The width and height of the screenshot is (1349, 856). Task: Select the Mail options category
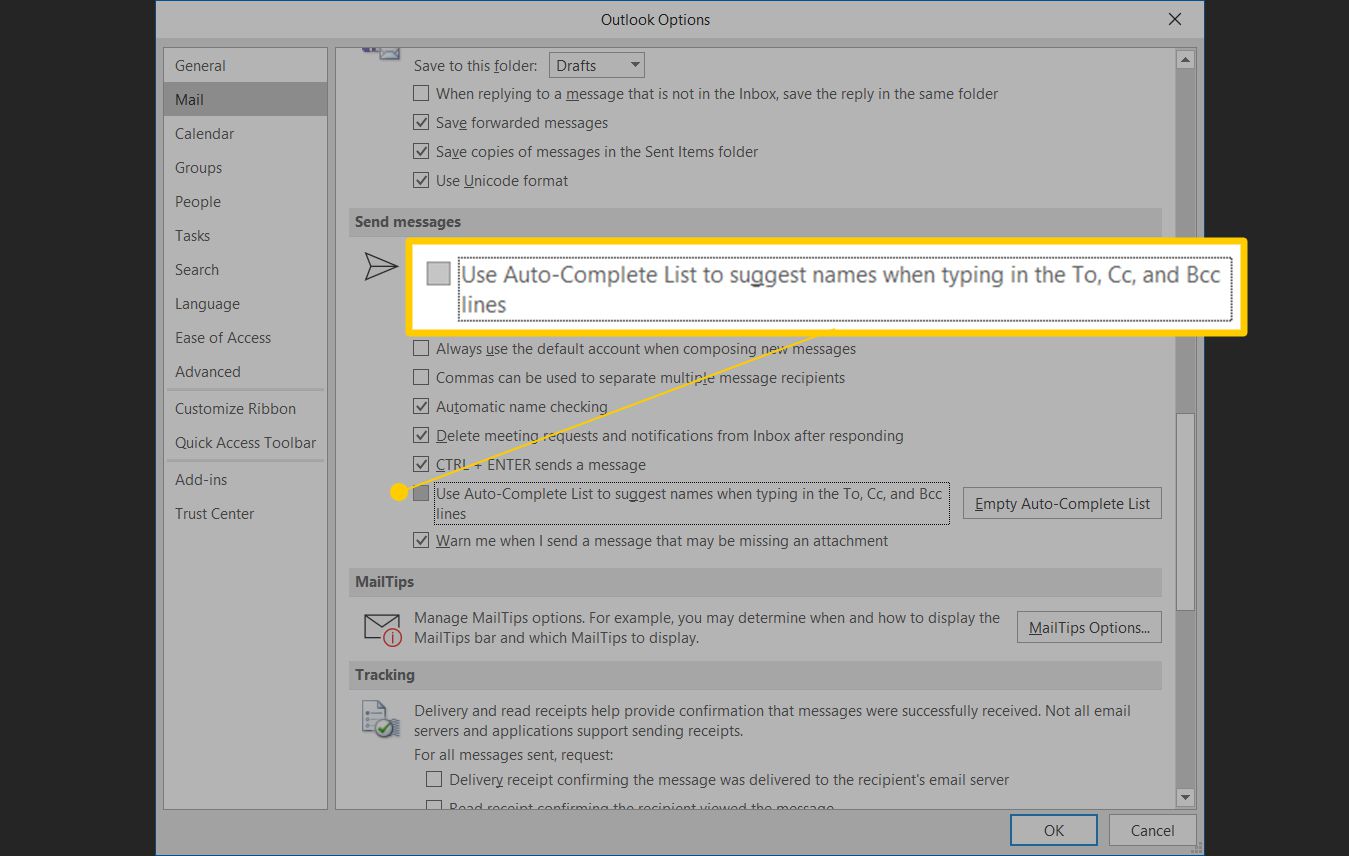pos(245,100)
